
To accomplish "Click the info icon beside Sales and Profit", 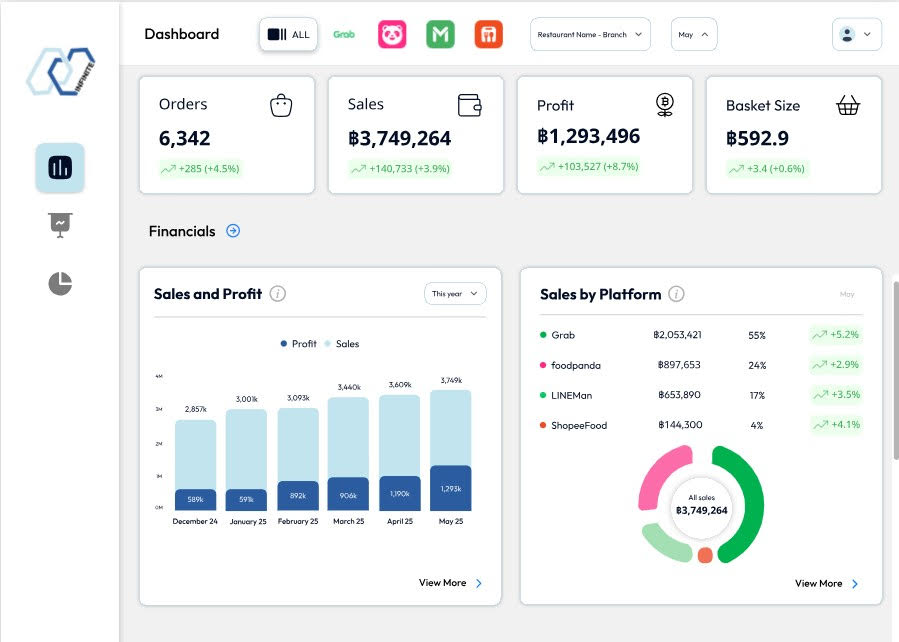I will (x=278, y=294).
